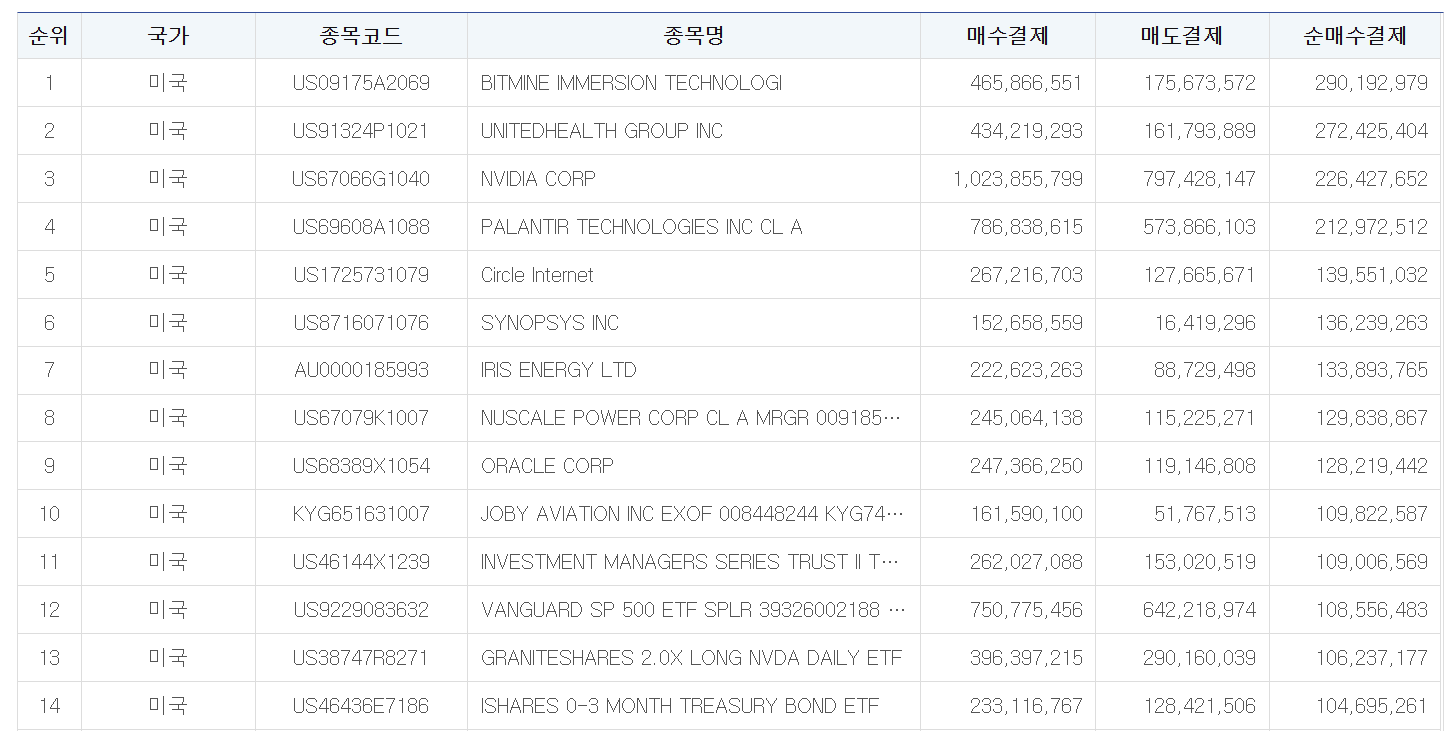The width and height of the screenshot is (1450, 731).
Task: Select BITMINE IMMERSION TECHNOLOGI stock name
Action: pyautogui.click(x=631, y=83)
